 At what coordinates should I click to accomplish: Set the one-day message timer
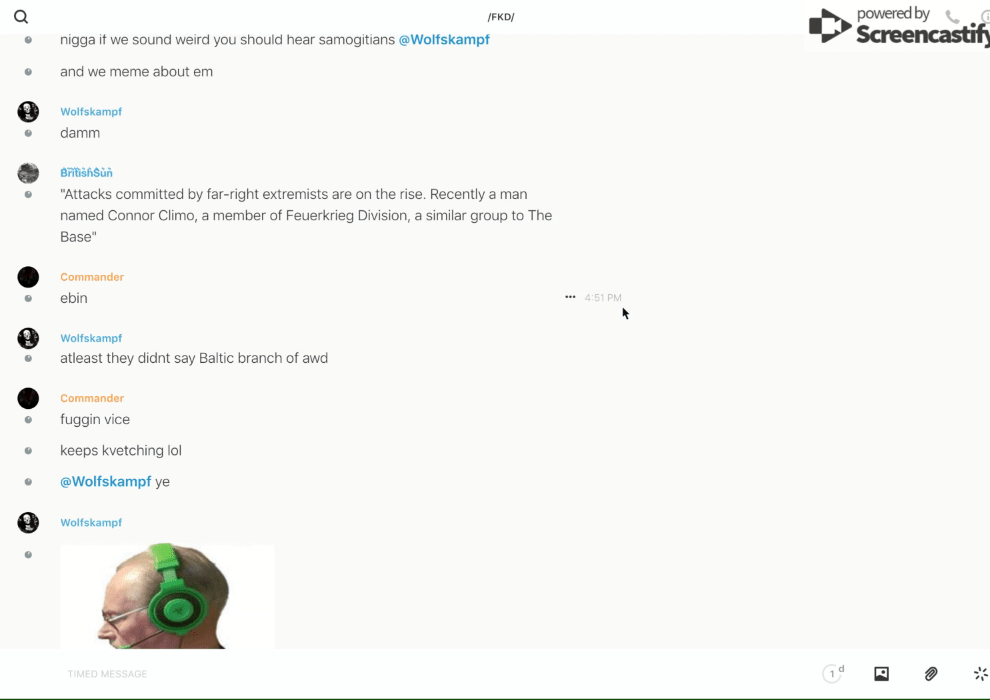click(x=833, y=673)
